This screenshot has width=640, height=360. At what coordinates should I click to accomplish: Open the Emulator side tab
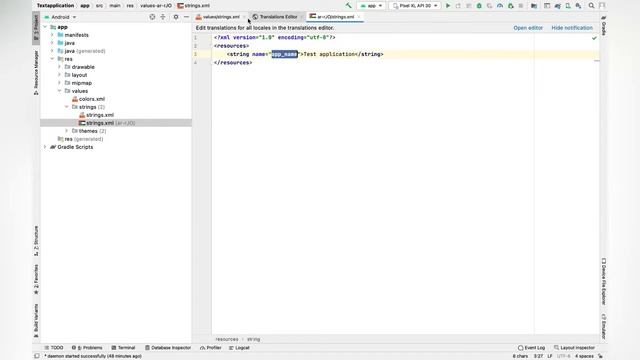[x=604, y=326]
